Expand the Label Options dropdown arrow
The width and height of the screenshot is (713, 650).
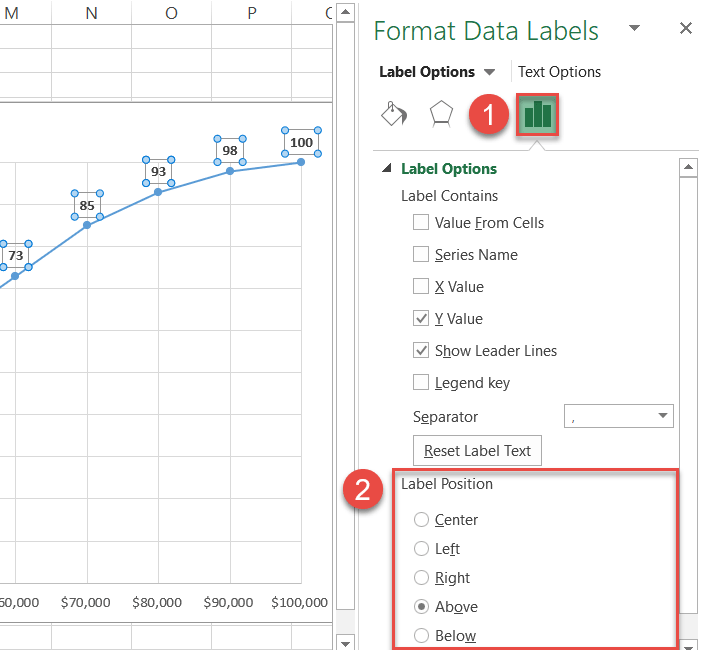coord(489,72)
